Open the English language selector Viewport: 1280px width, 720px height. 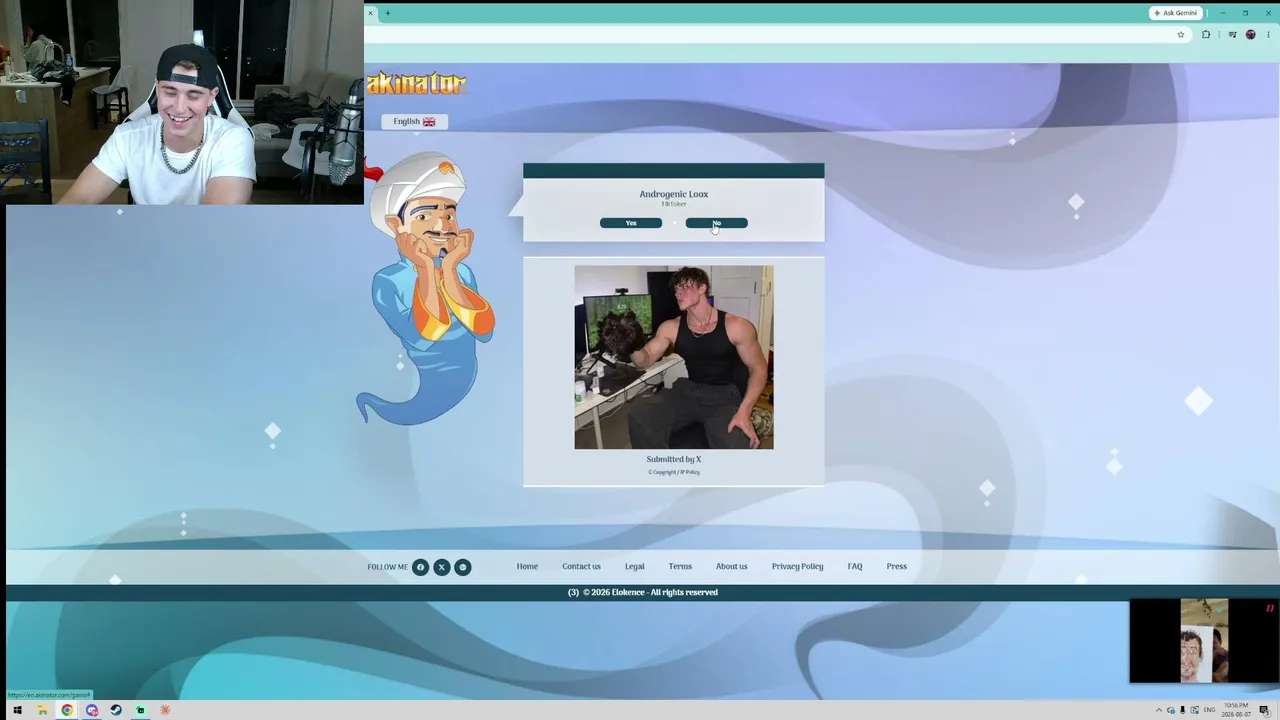coord(414,122)
